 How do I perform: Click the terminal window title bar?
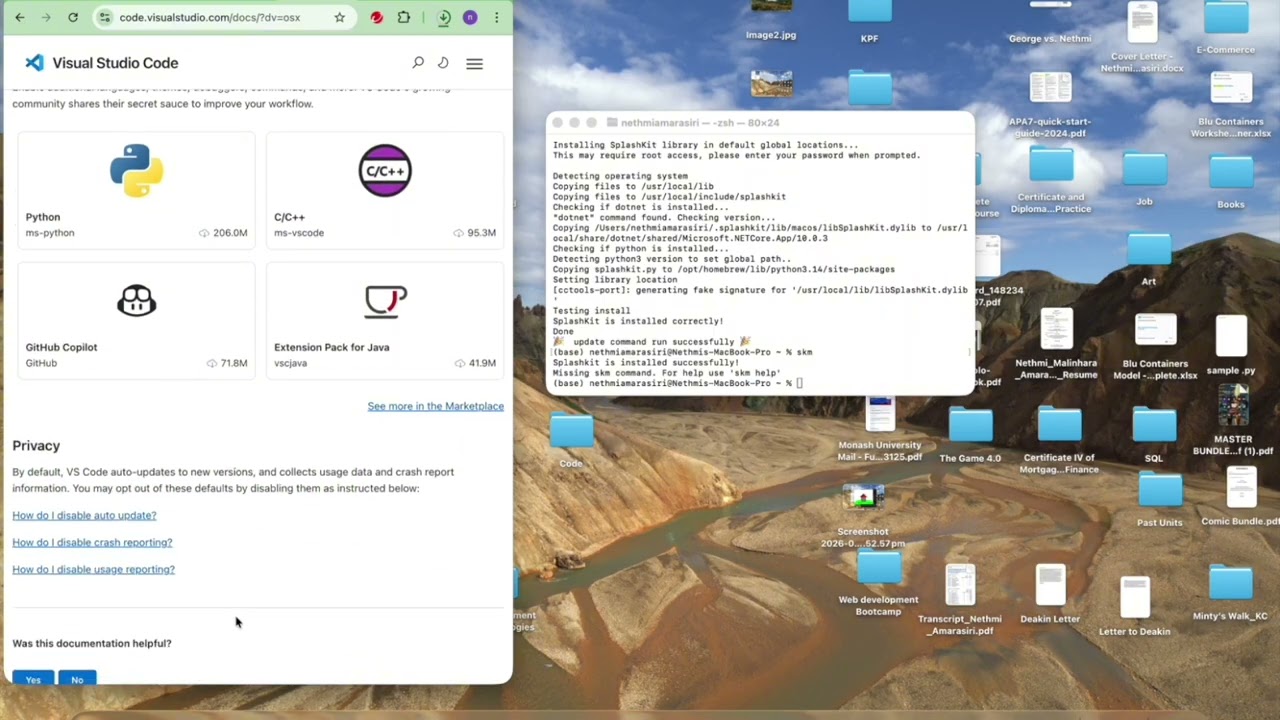click(760, 122)
